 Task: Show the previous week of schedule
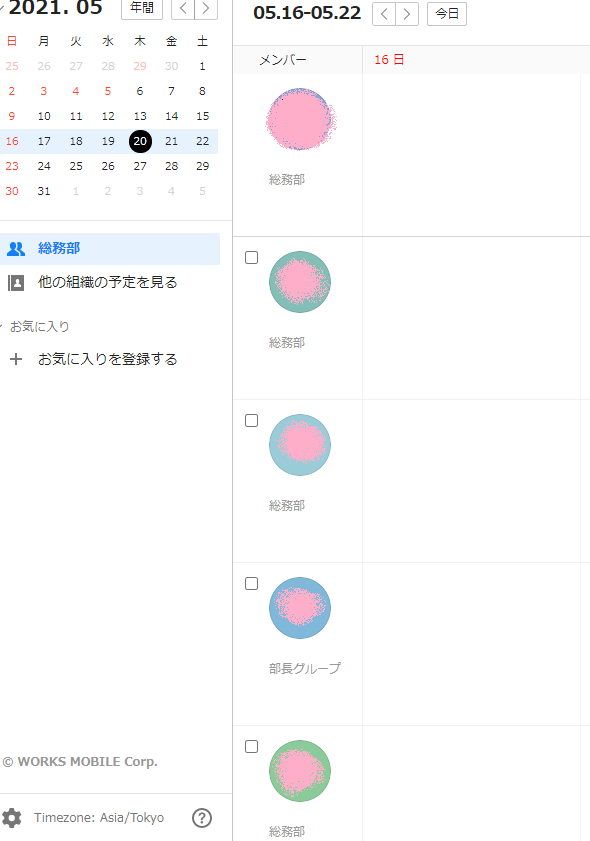(x=384, y=14)
